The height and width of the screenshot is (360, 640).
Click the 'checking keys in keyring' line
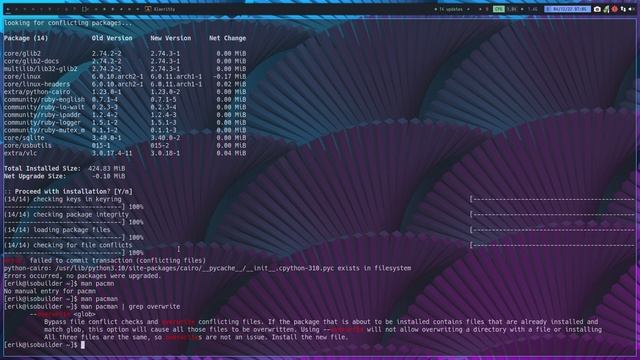pyautogui.click(x=62, y=199)
